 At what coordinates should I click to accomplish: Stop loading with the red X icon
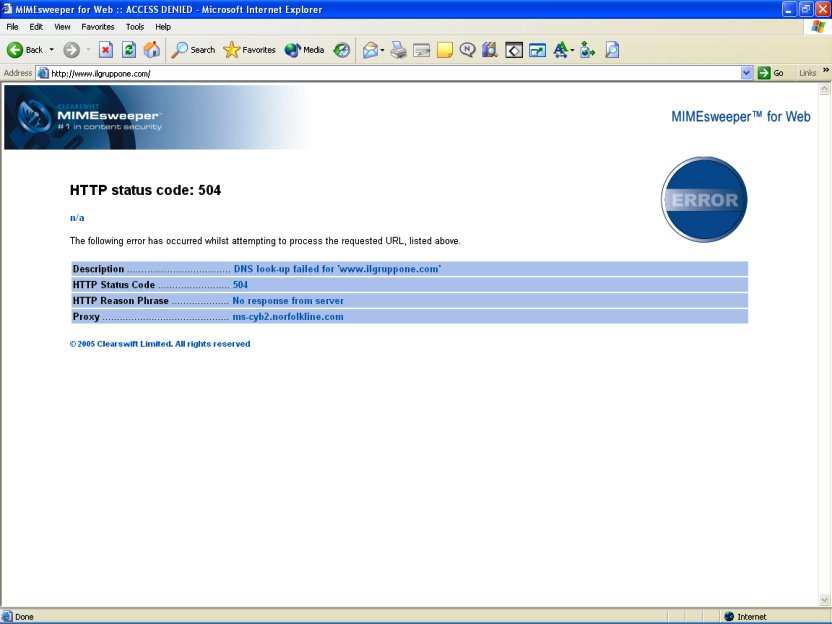coord(106,50)
